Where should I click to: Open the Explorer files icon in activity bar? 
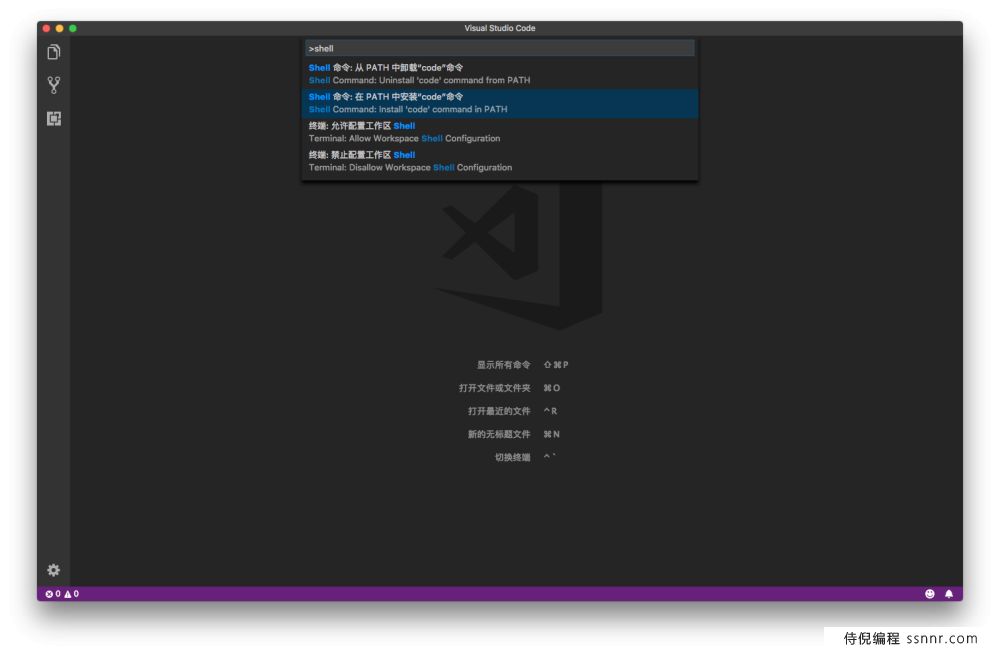[54, 52]
